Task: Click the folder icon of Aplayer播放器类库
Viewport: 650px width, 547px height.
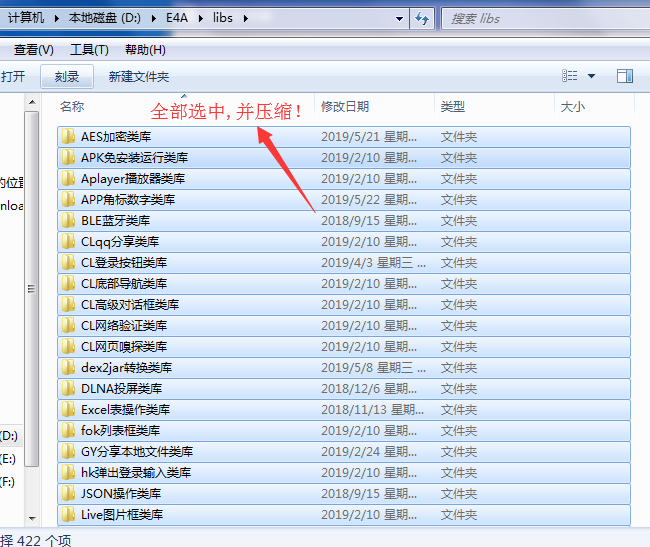Action: pyautogui.click(x=68, y=179)
